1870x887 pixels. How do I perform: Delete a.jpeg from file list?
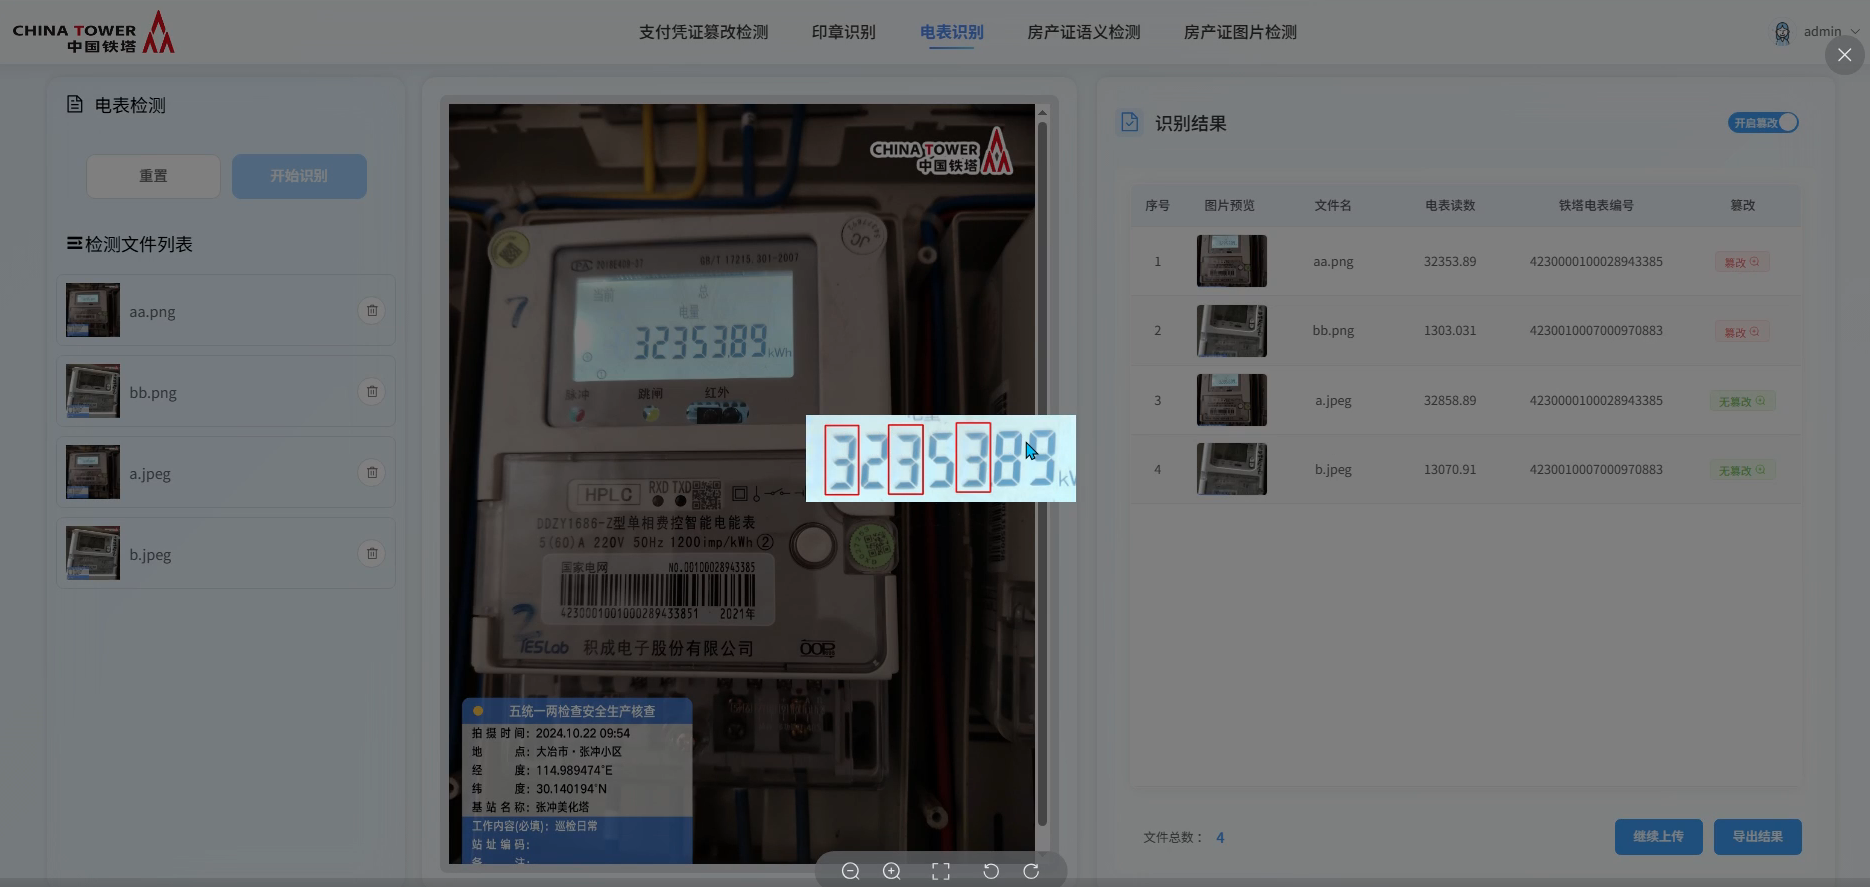[x=372, y=473]
